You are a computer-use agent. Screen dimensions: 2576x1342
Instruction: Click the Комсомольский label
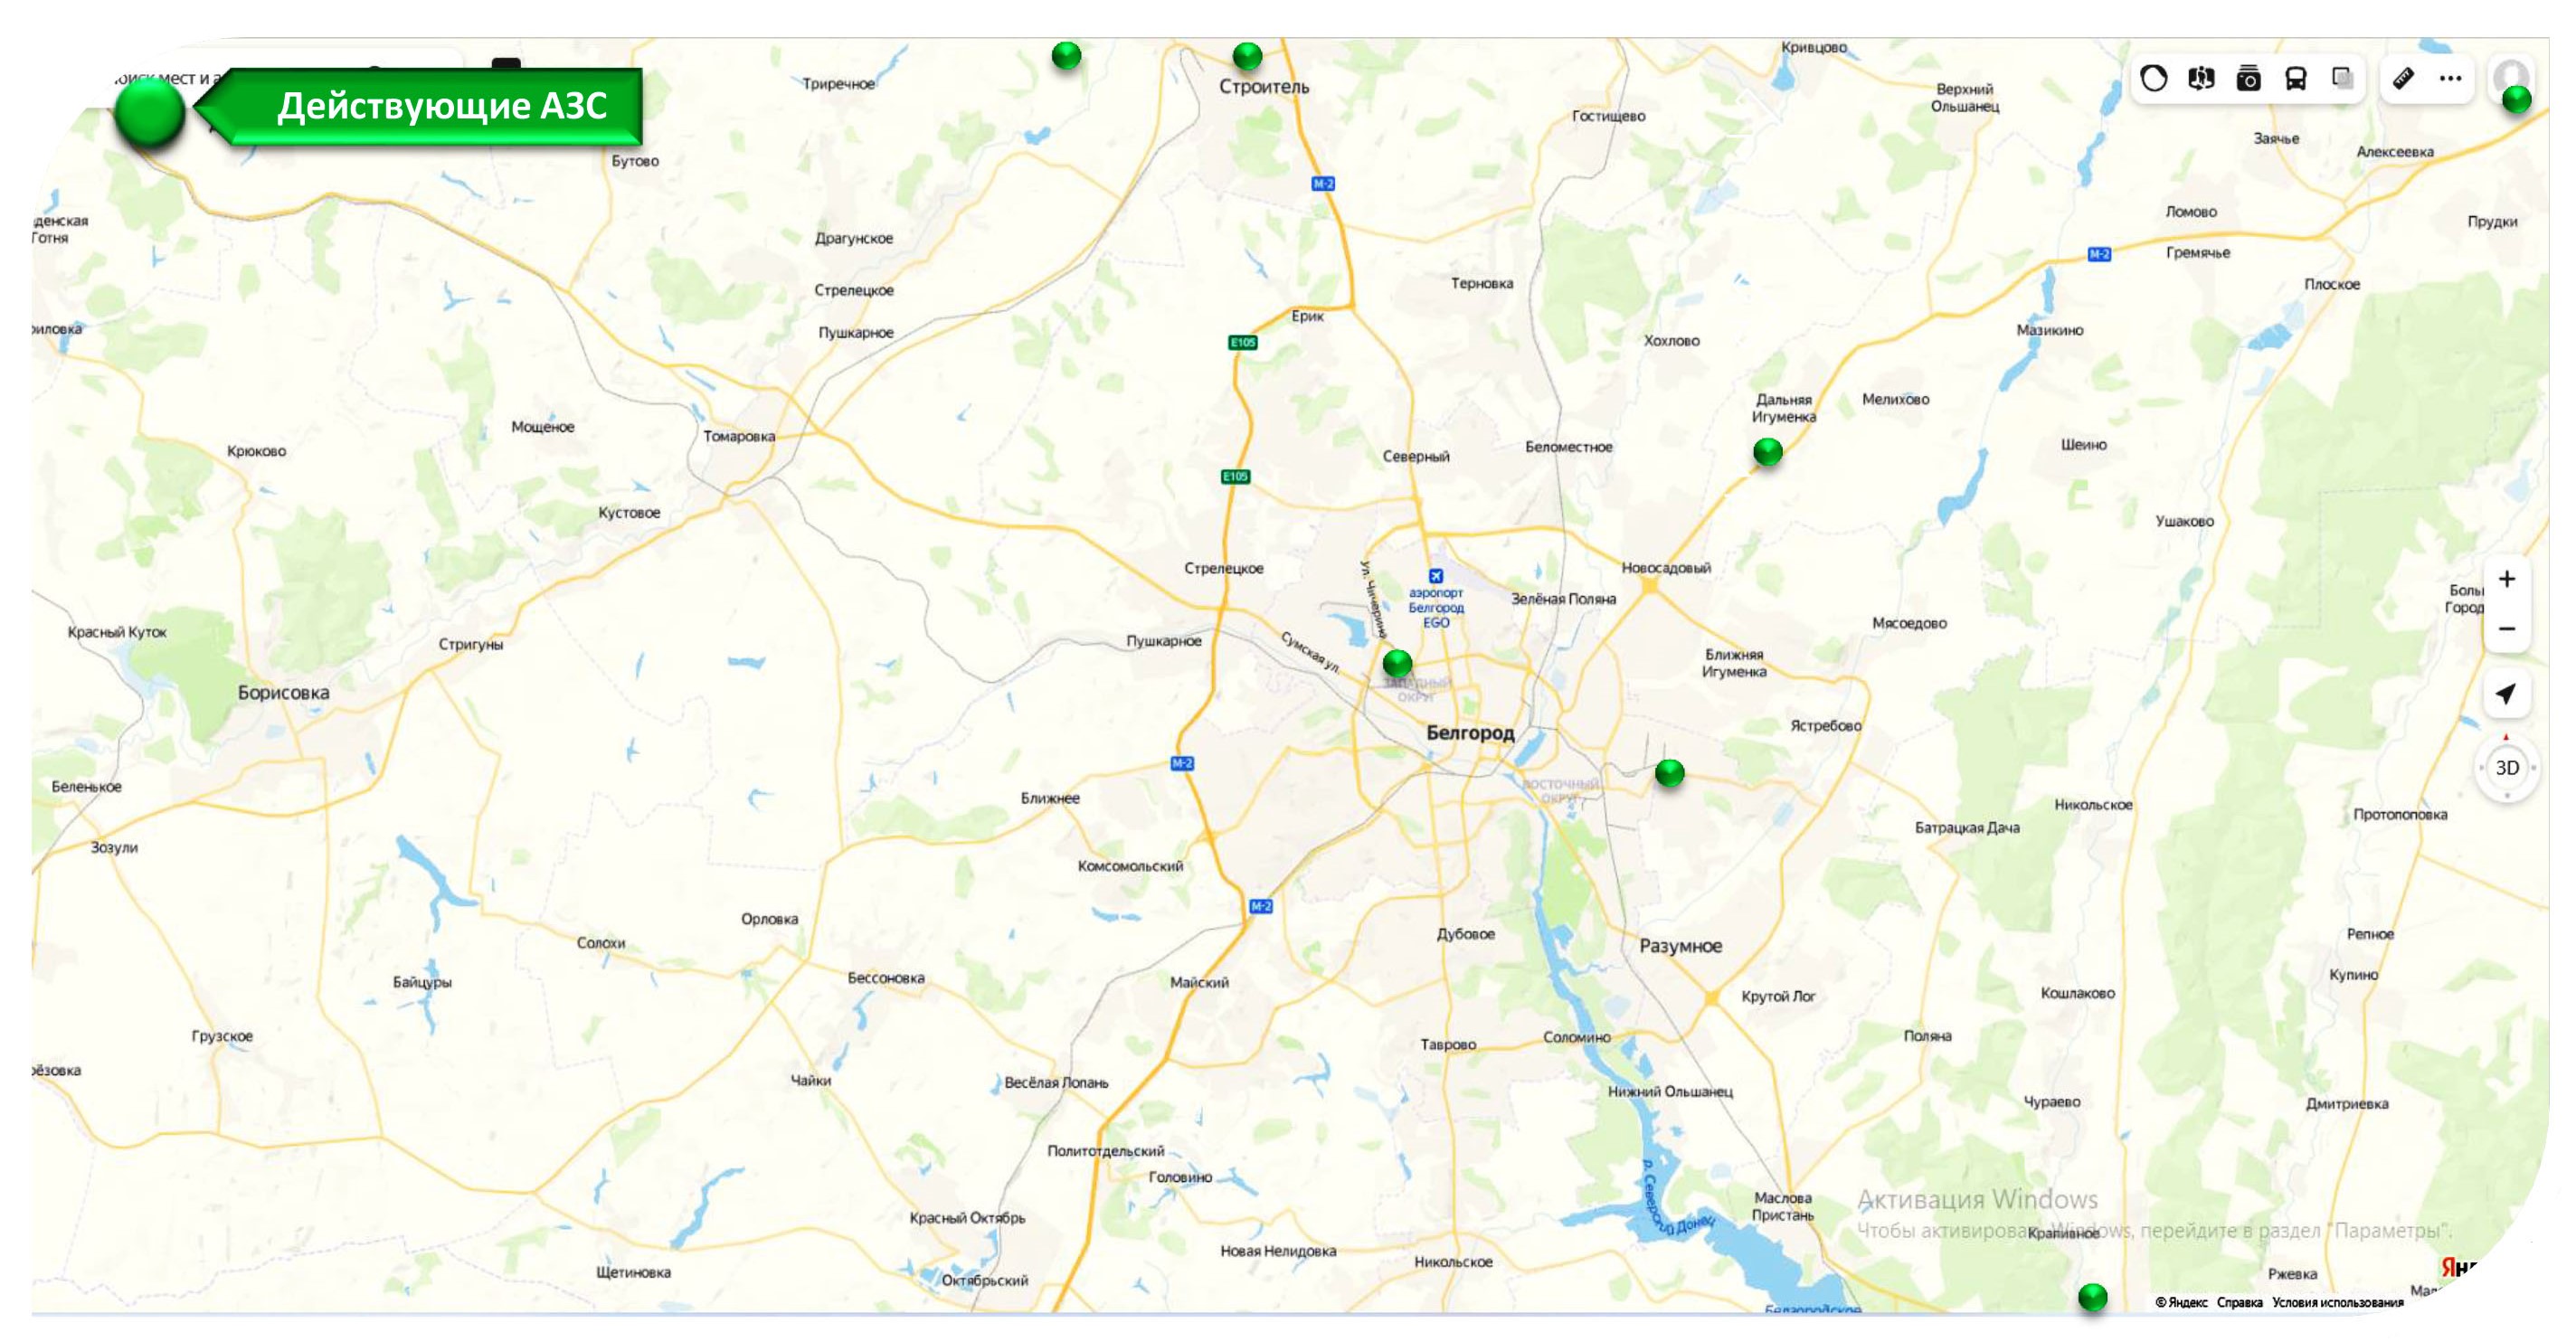coord(1130,866)
